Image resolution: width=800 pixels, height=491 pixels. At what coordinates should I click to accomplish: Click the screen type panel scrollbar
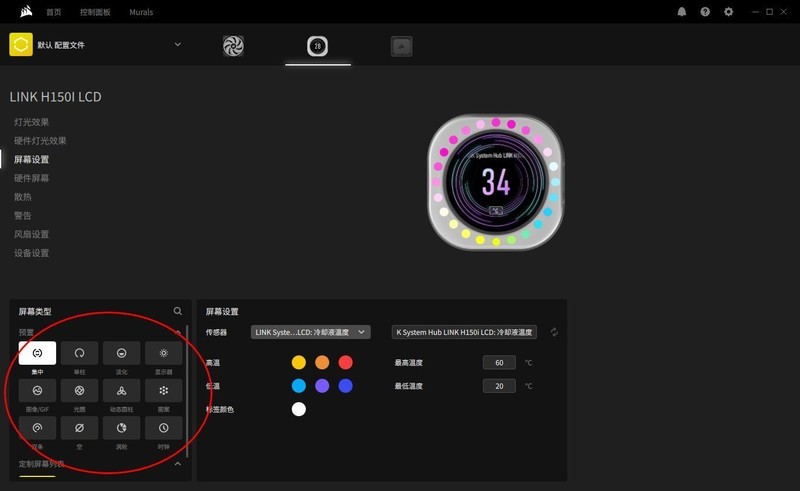pos(187,392)
